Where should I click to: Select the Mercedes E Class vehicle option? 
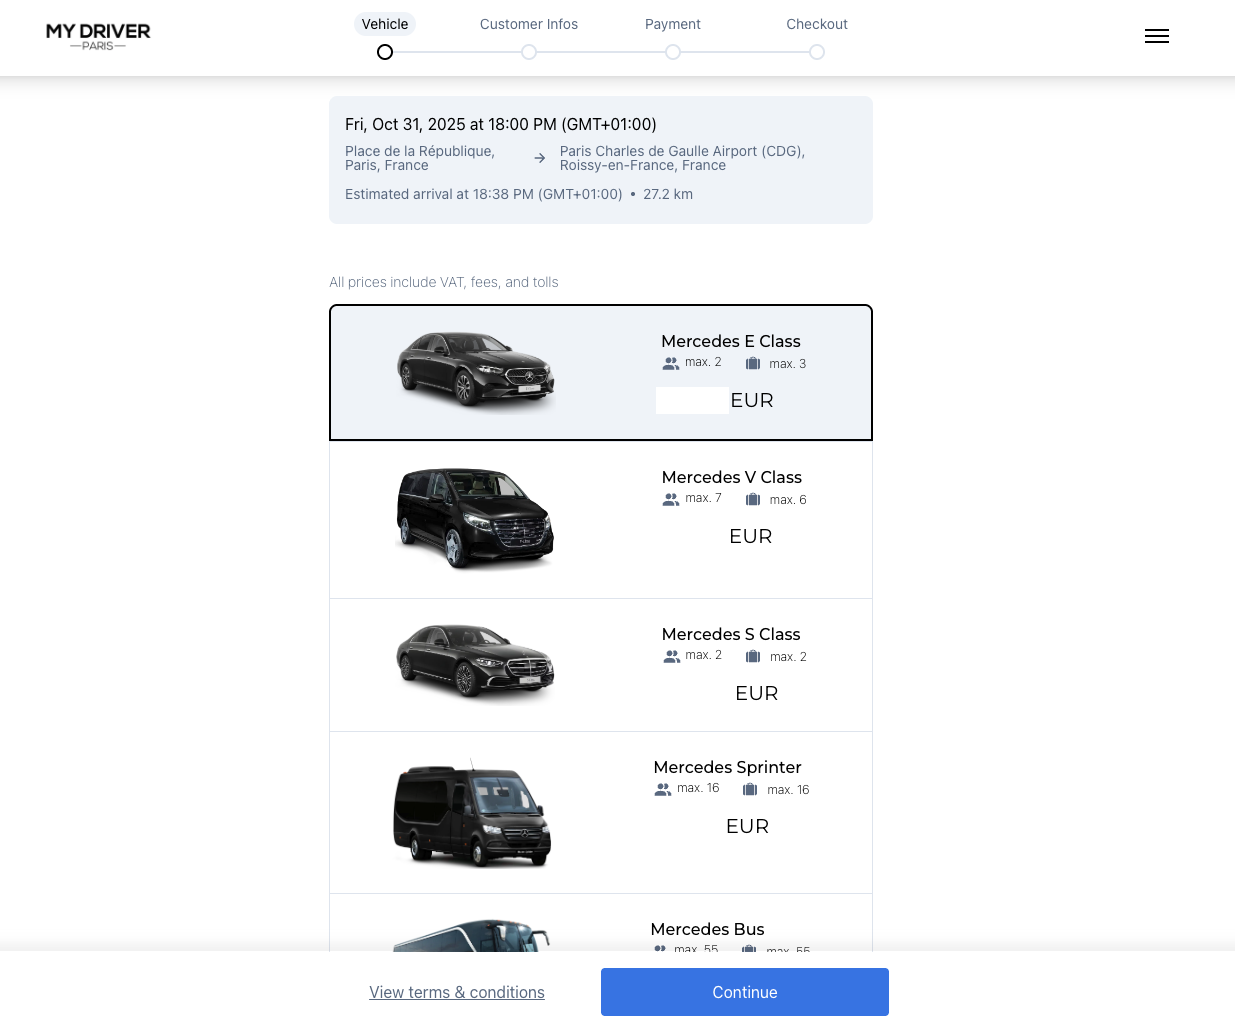[x=600, y=372]
